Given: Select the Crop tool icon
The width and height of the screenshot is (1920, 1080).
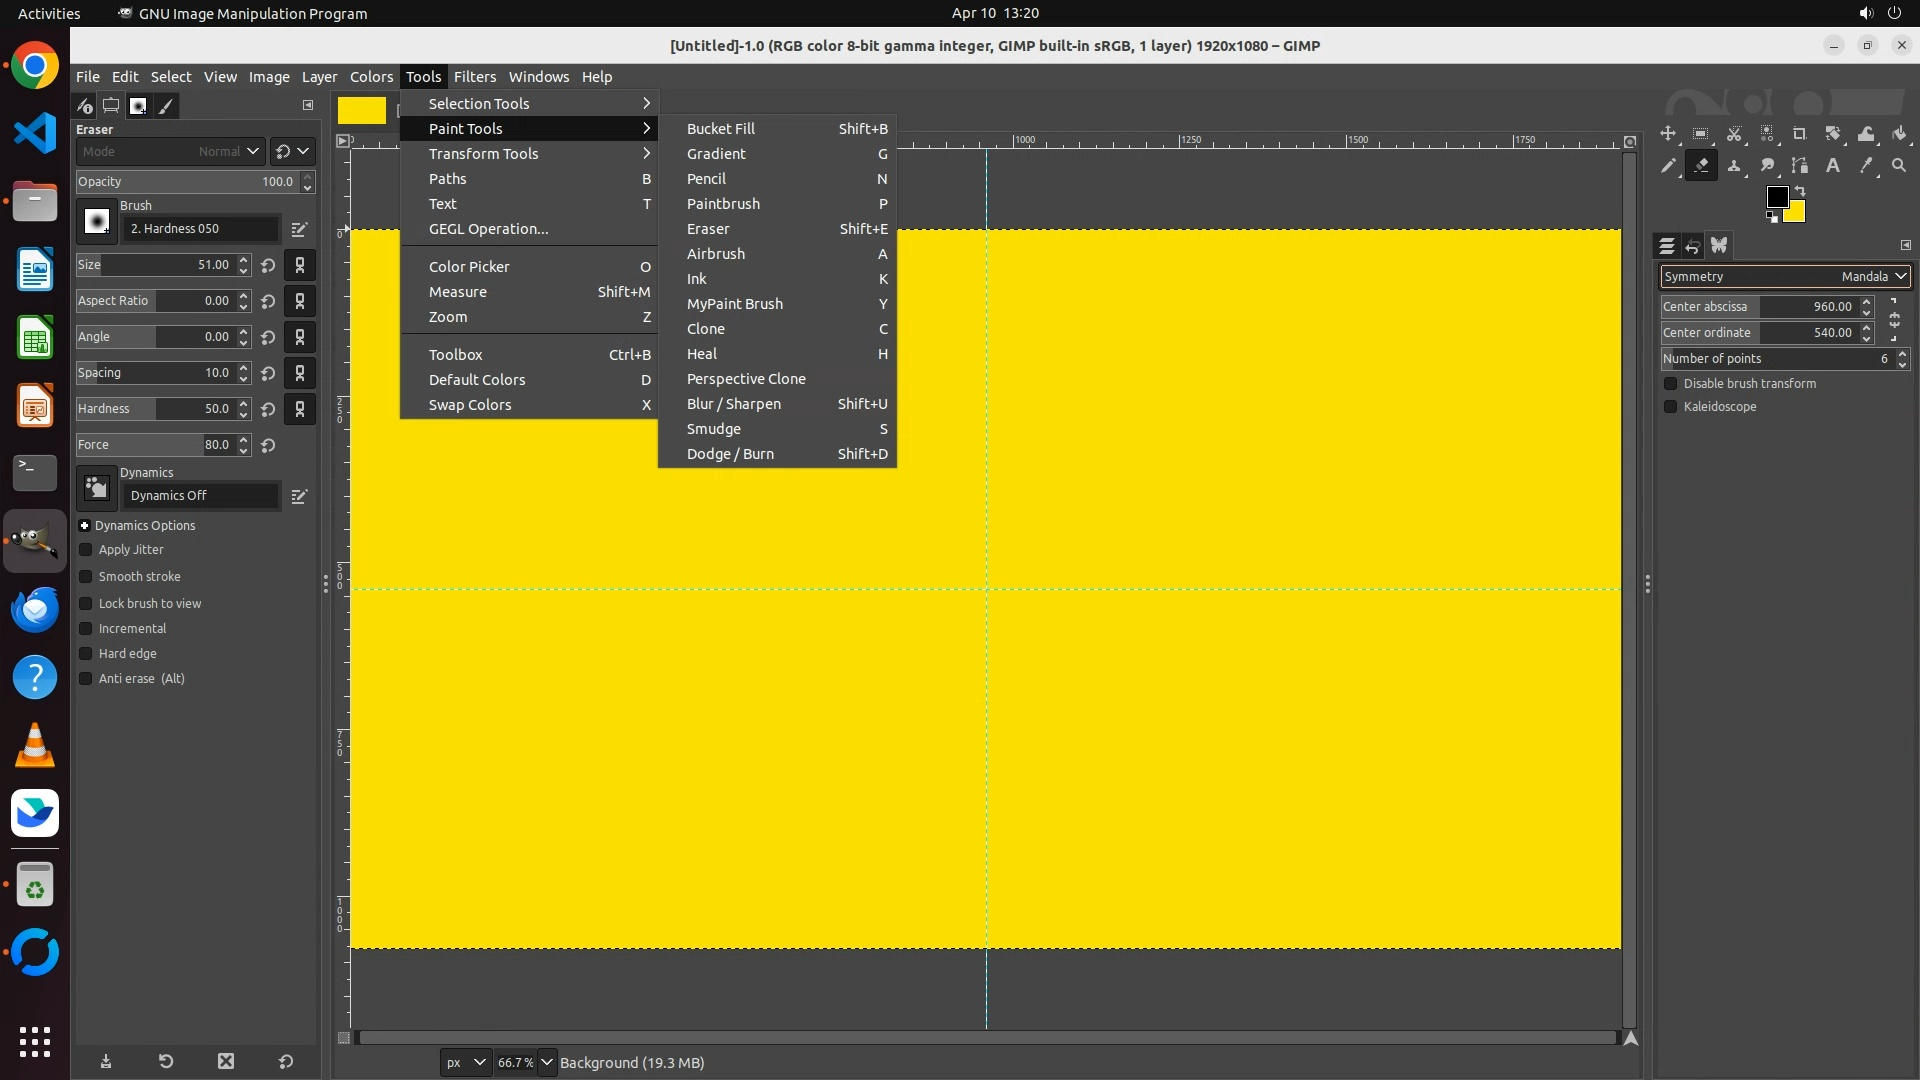Looking at the screenshot, I should click(1800, 134).
